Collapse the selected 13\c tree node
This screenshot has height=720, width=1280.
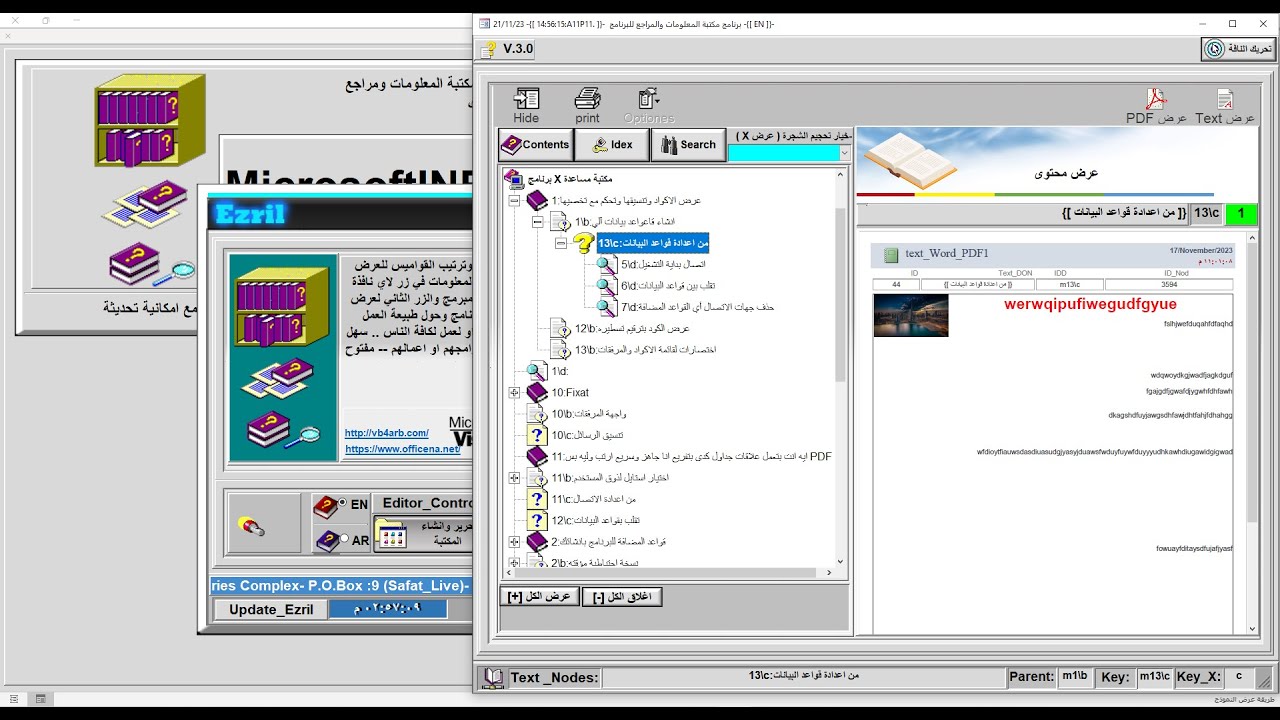click(x=561, y=243)
